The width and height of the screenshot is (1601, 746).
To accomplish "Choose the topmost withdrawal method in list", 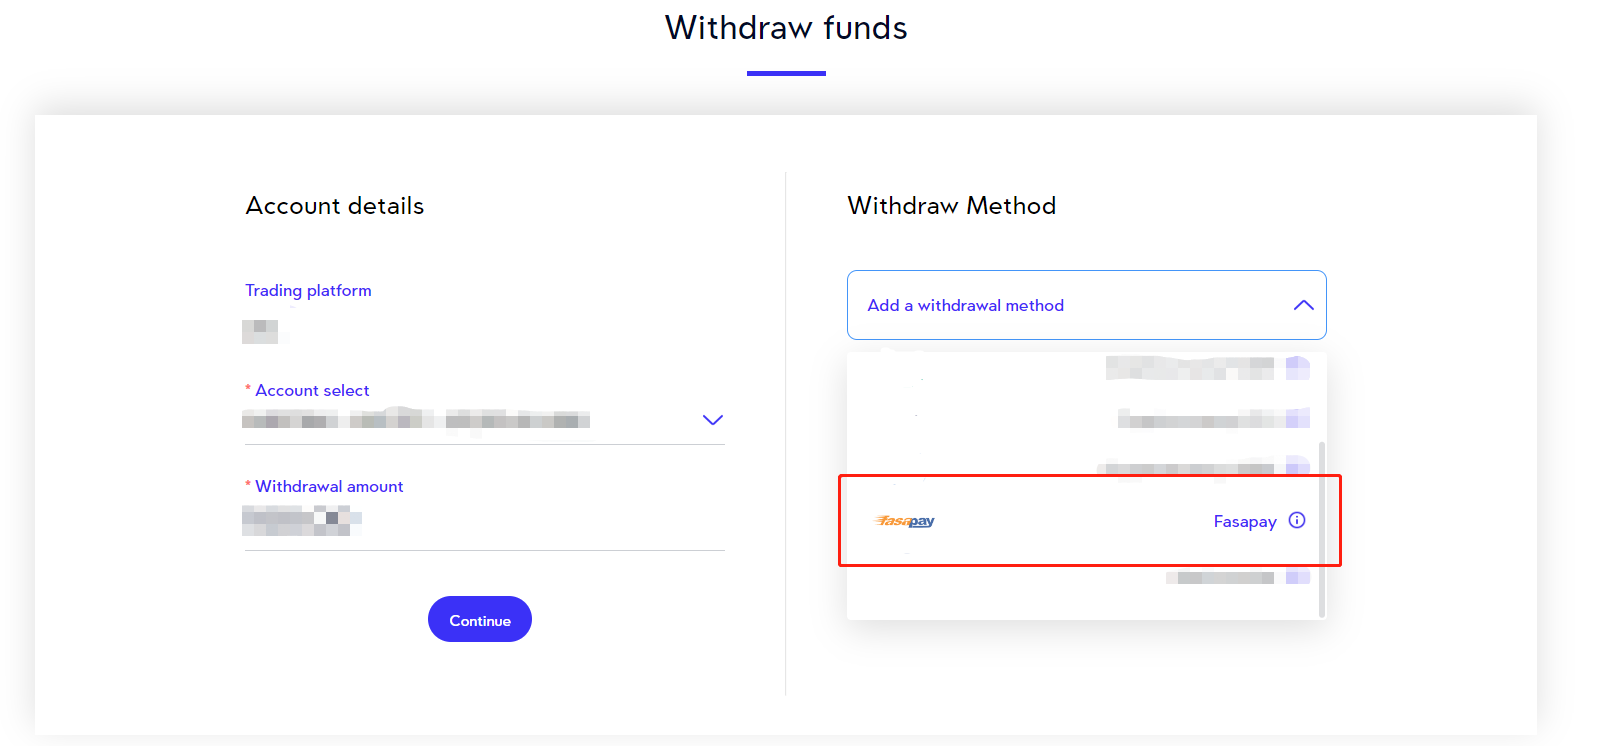I will (1189, 368).
